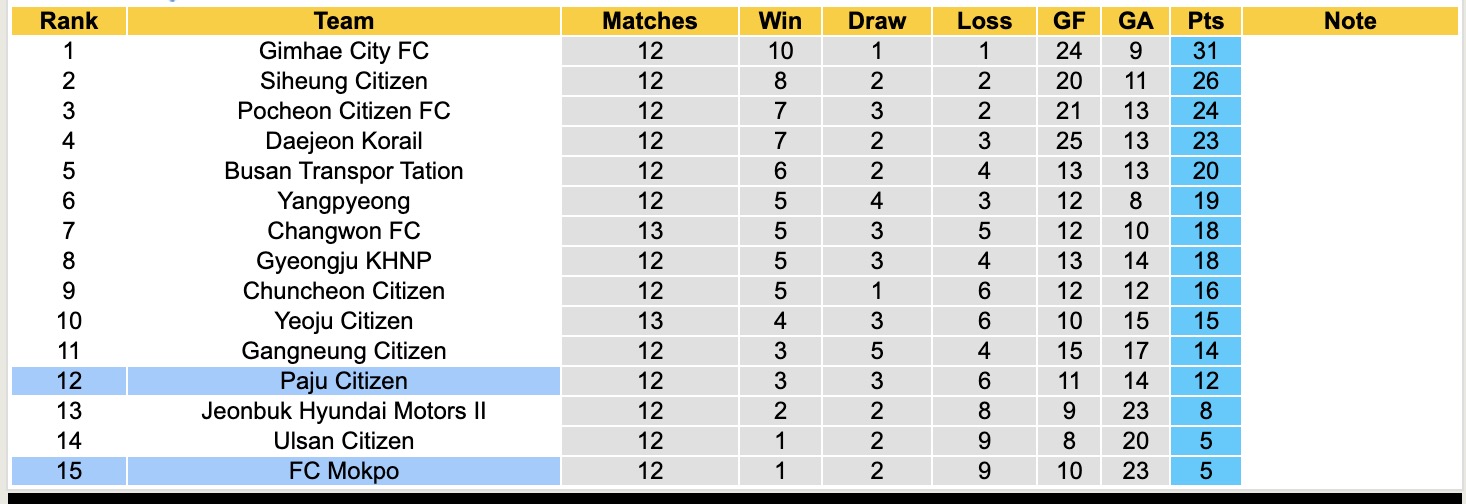Open the Gyeongju KHNP team link

tap(343, 261)
